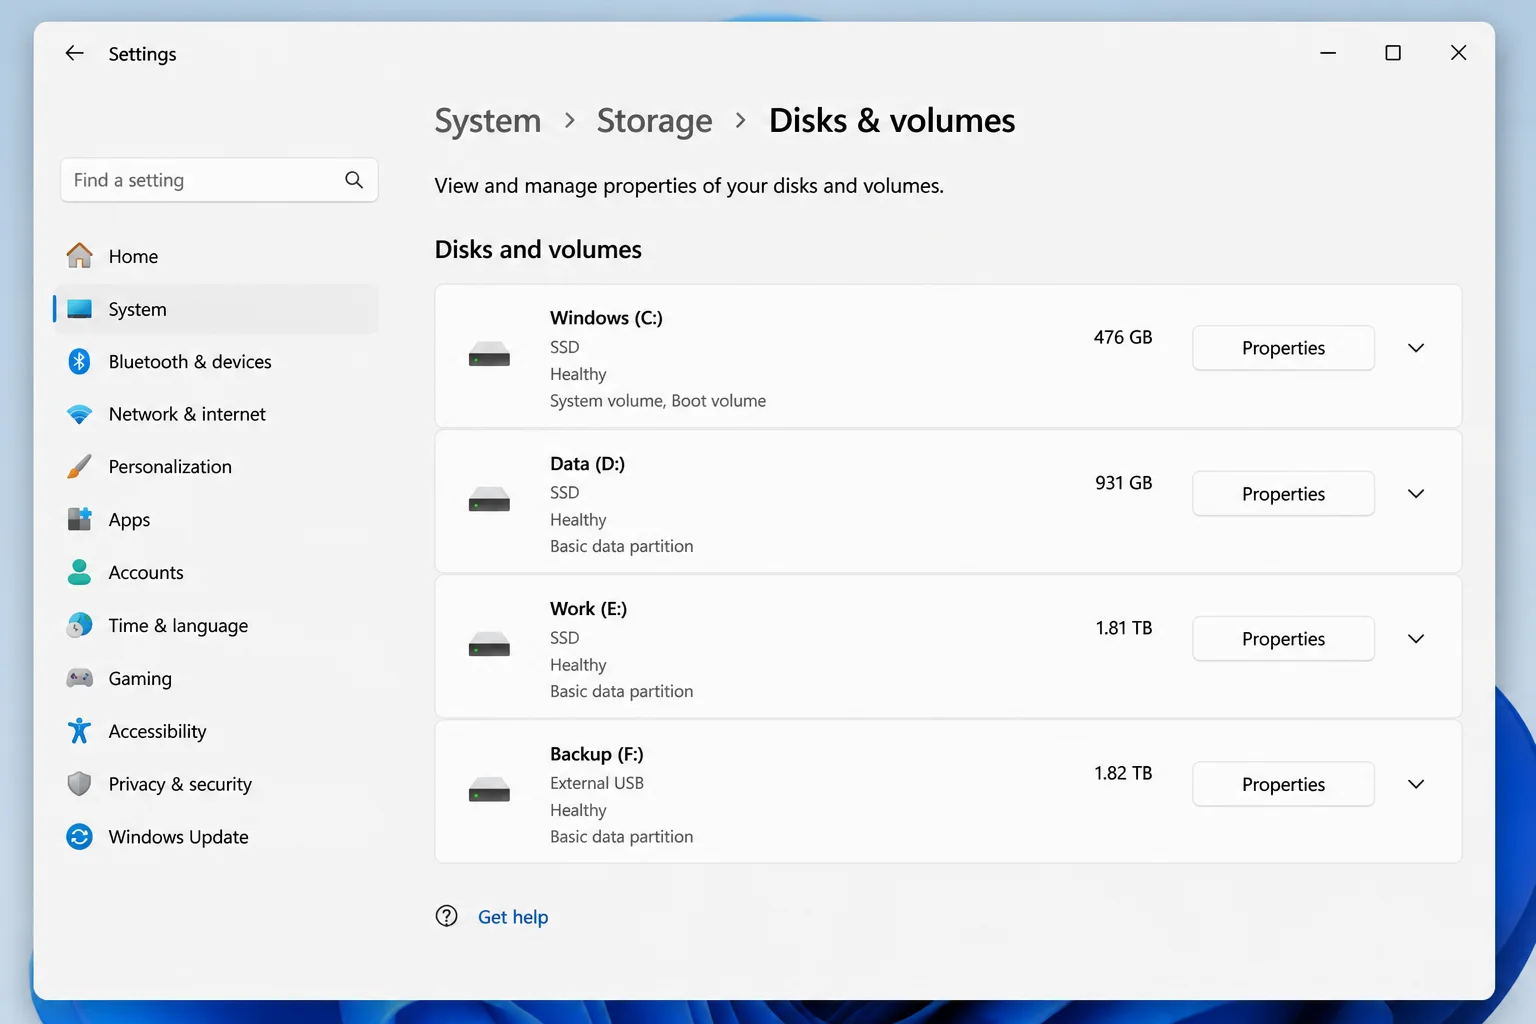The image size is (1536, 1024).
Task: Open Accounts settings
Action: point(216,572)
